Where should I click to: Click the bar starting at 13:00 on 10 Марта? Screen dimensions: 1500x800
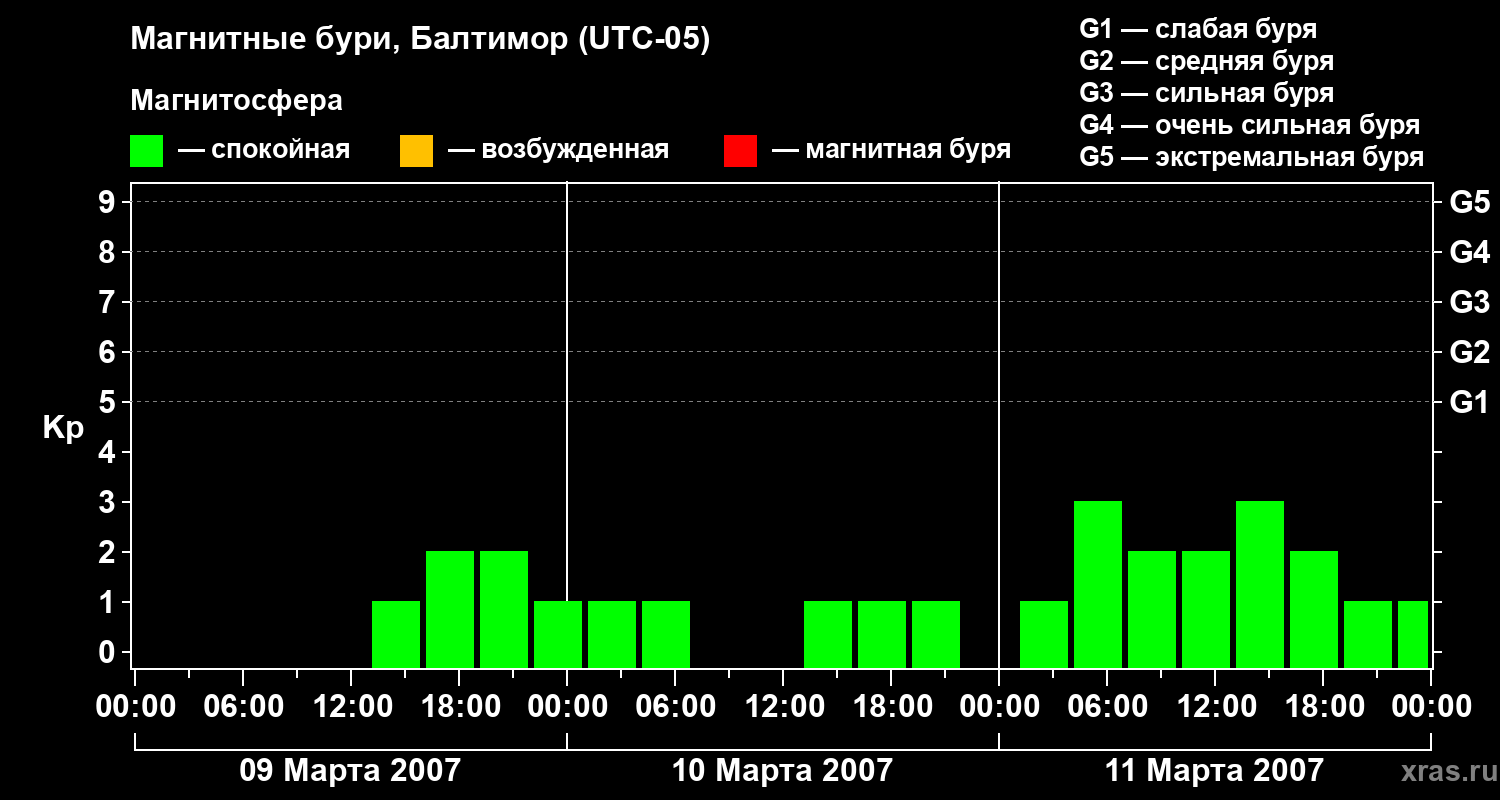coord(828,634)
